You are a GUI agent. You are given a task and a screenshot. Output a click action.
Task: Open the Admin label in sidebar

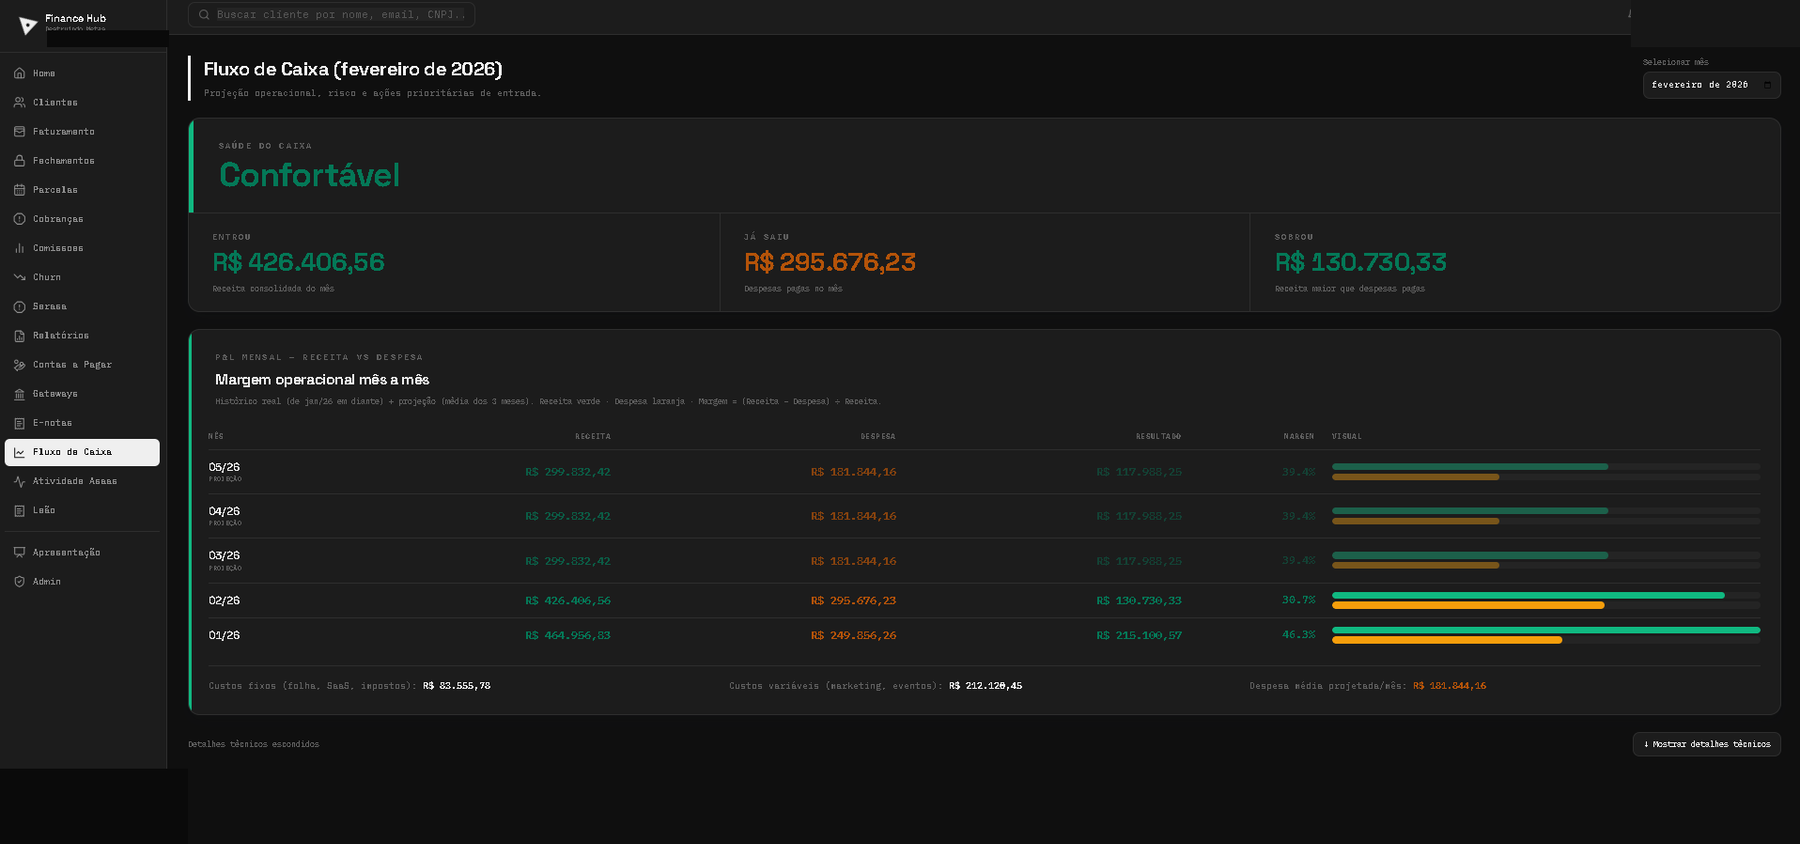pyautogui.click(x=47, y=581)
